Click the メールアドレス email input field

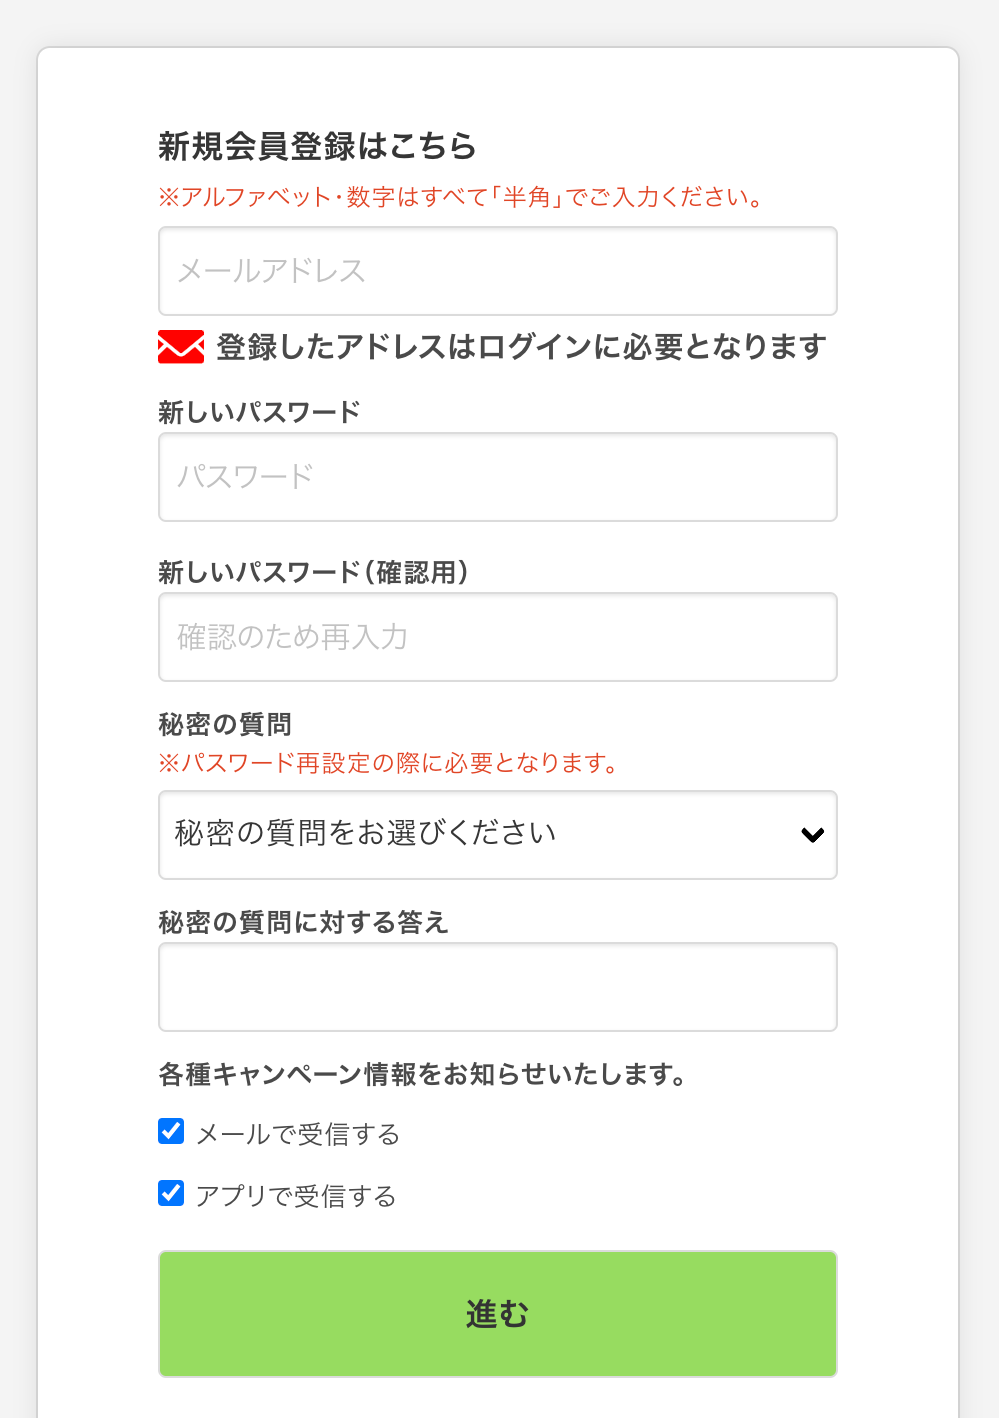497,271
